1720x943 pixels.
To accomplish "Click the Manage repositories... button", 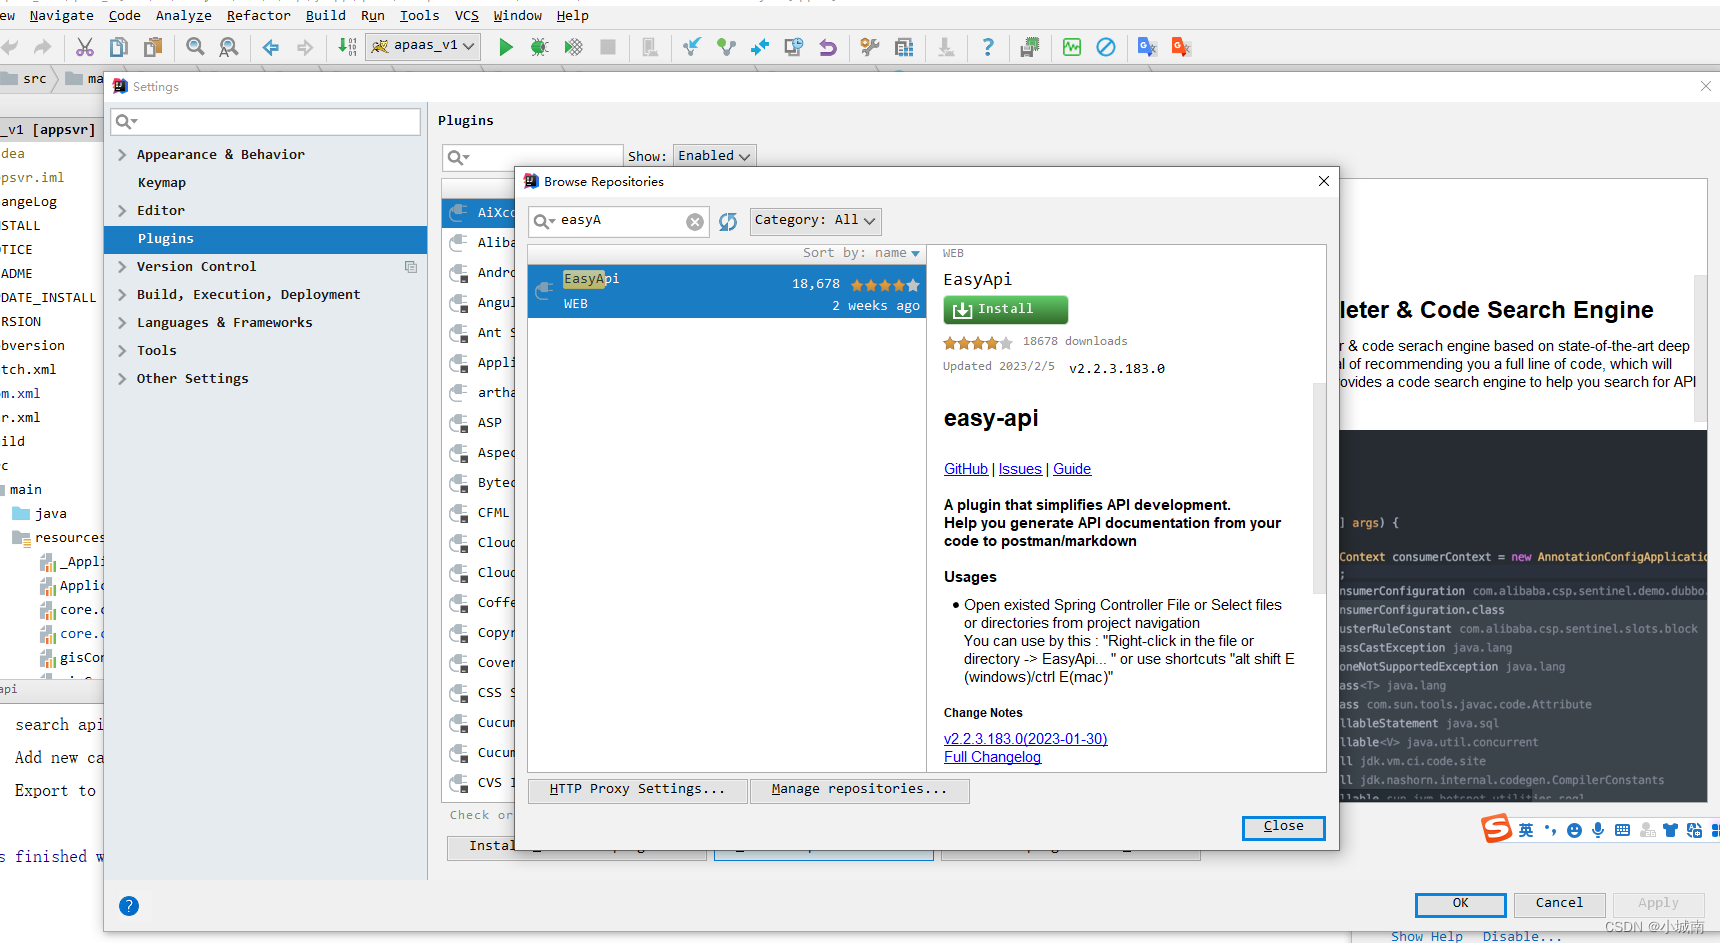I will (859, 790).
